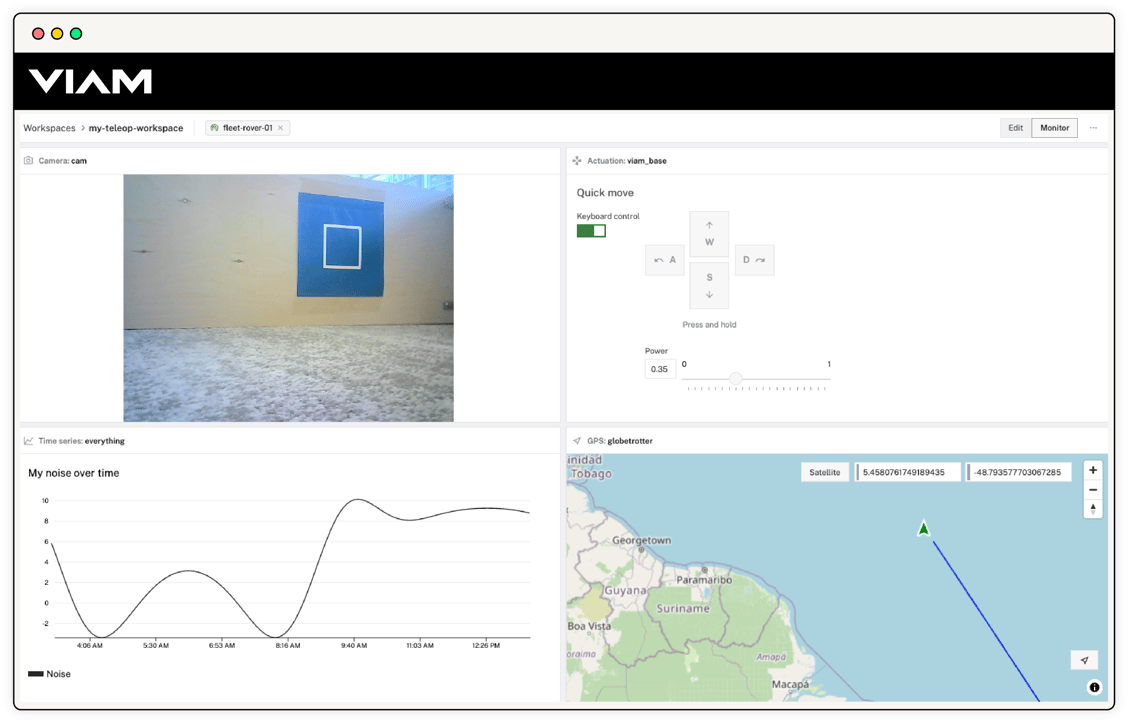Open map attribution info icon
This screenshot has width=1128, height=723.
1094,687
